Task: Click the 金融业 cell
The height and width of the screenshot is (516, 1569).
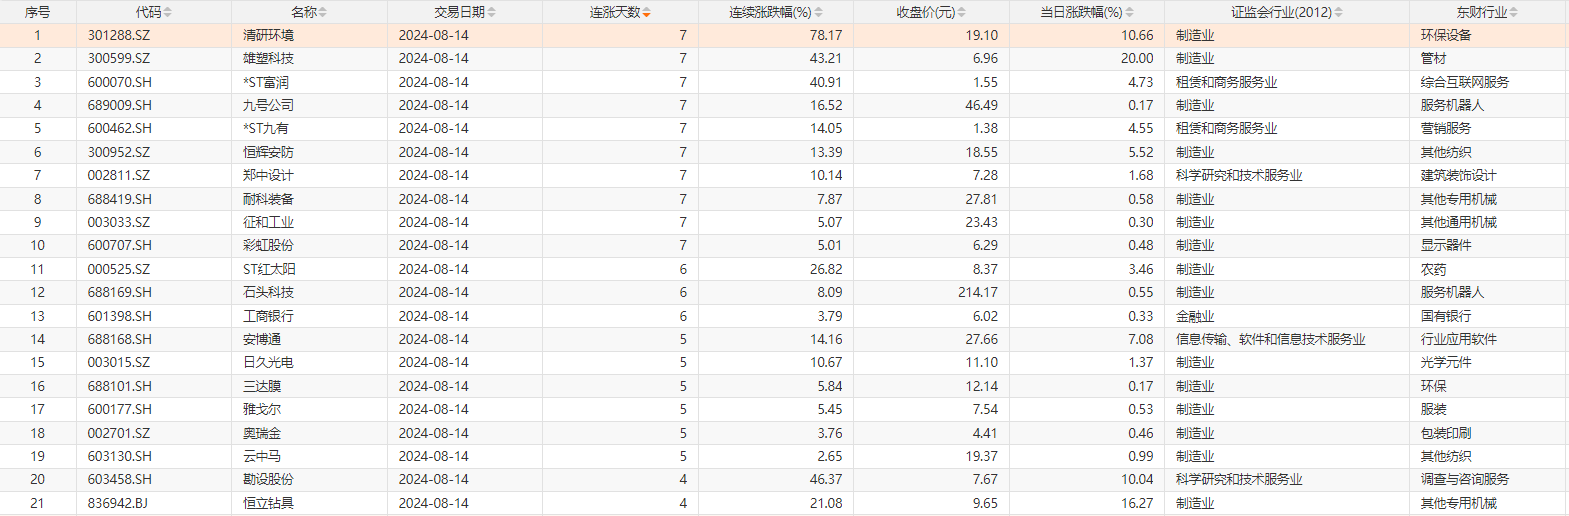Action: click(x=1195, y=316)
